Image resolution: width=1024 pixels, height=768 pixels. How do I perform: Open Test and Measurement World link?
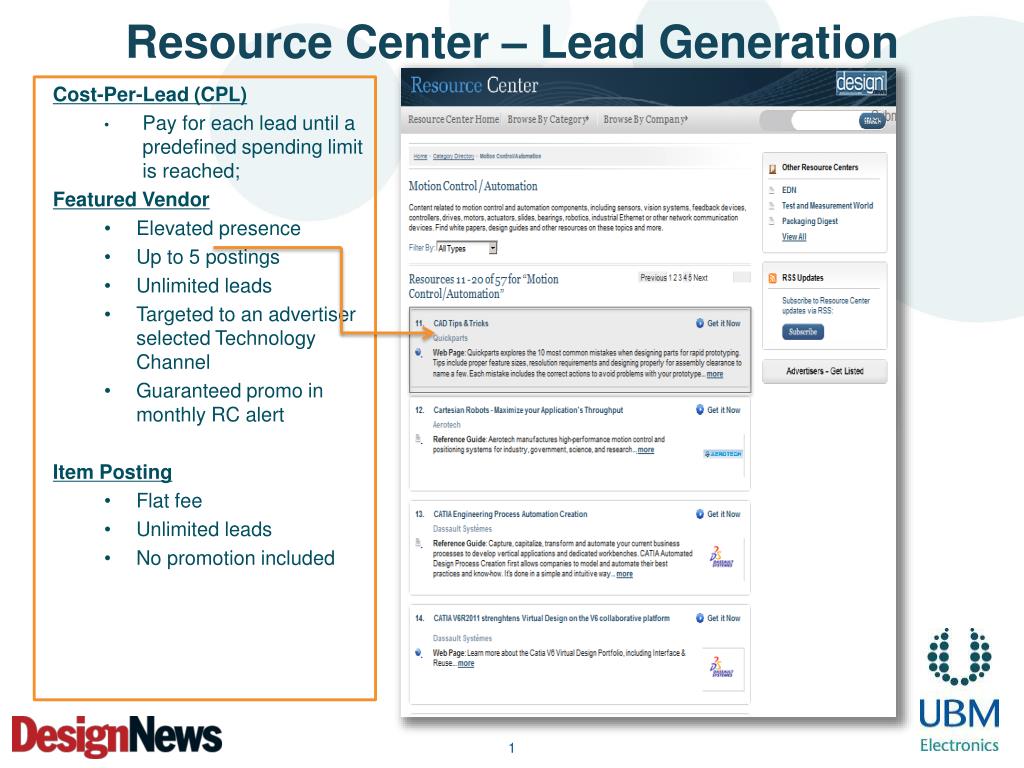click(827, 206)
